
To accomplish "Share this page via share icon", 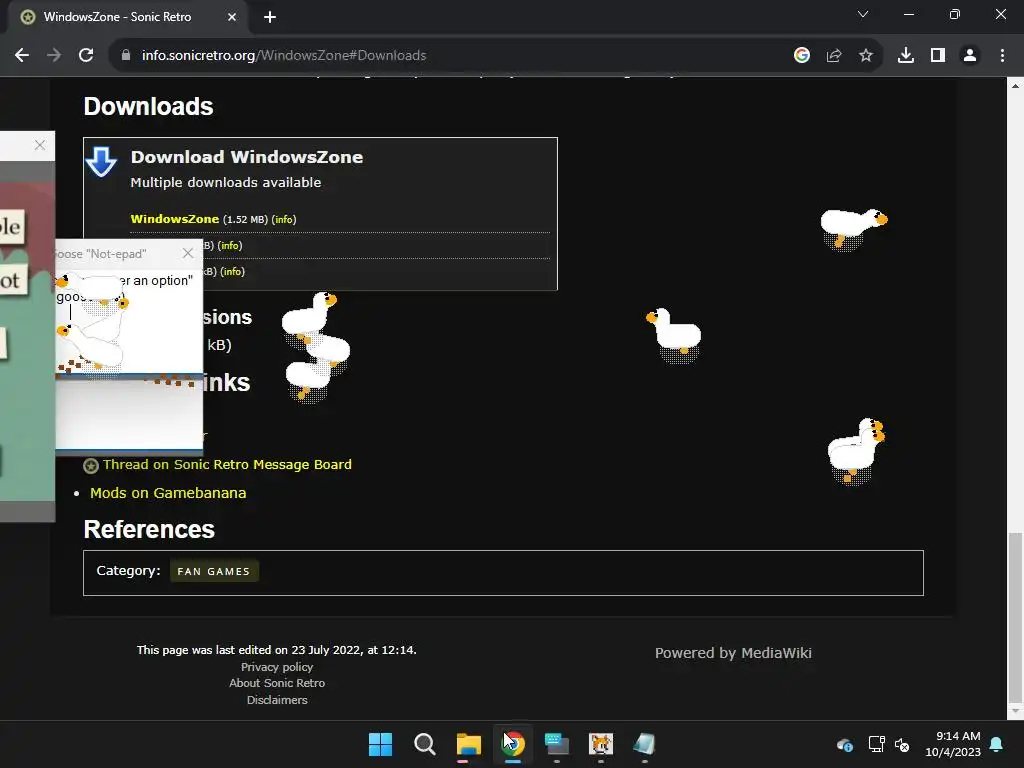I will 834,56.
